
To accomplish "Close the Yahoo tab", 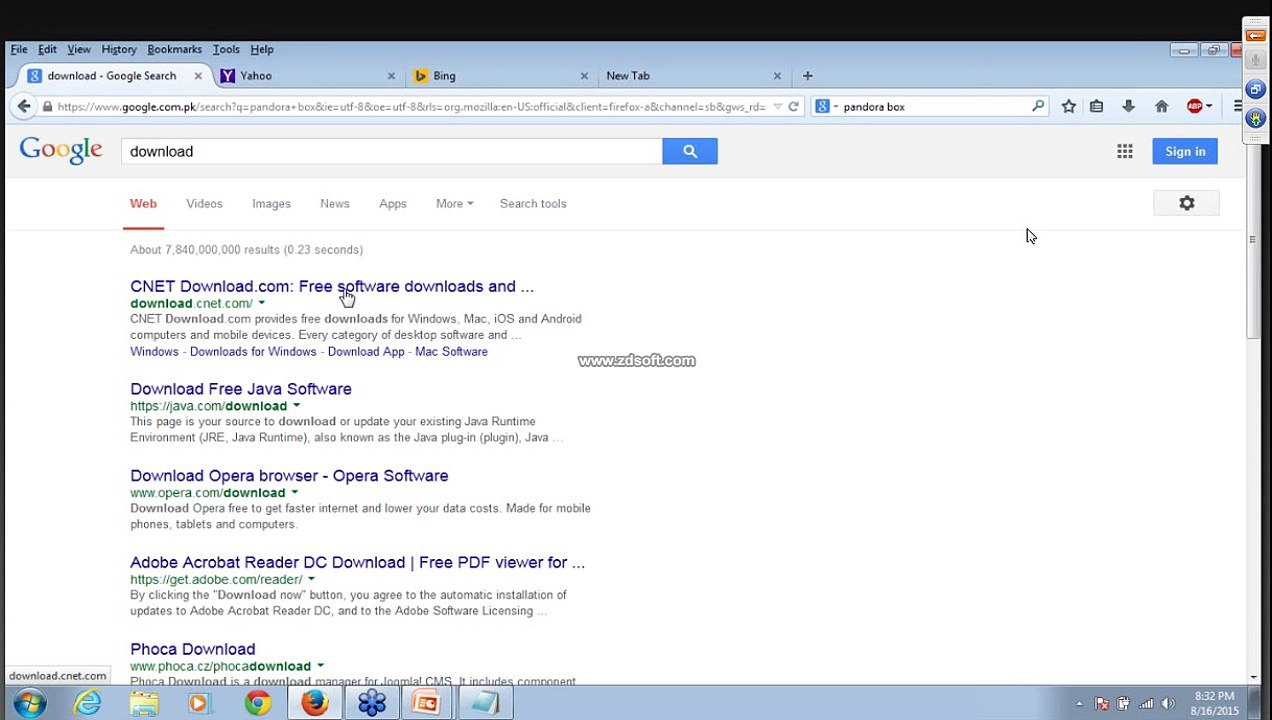I will click(391, 75).
